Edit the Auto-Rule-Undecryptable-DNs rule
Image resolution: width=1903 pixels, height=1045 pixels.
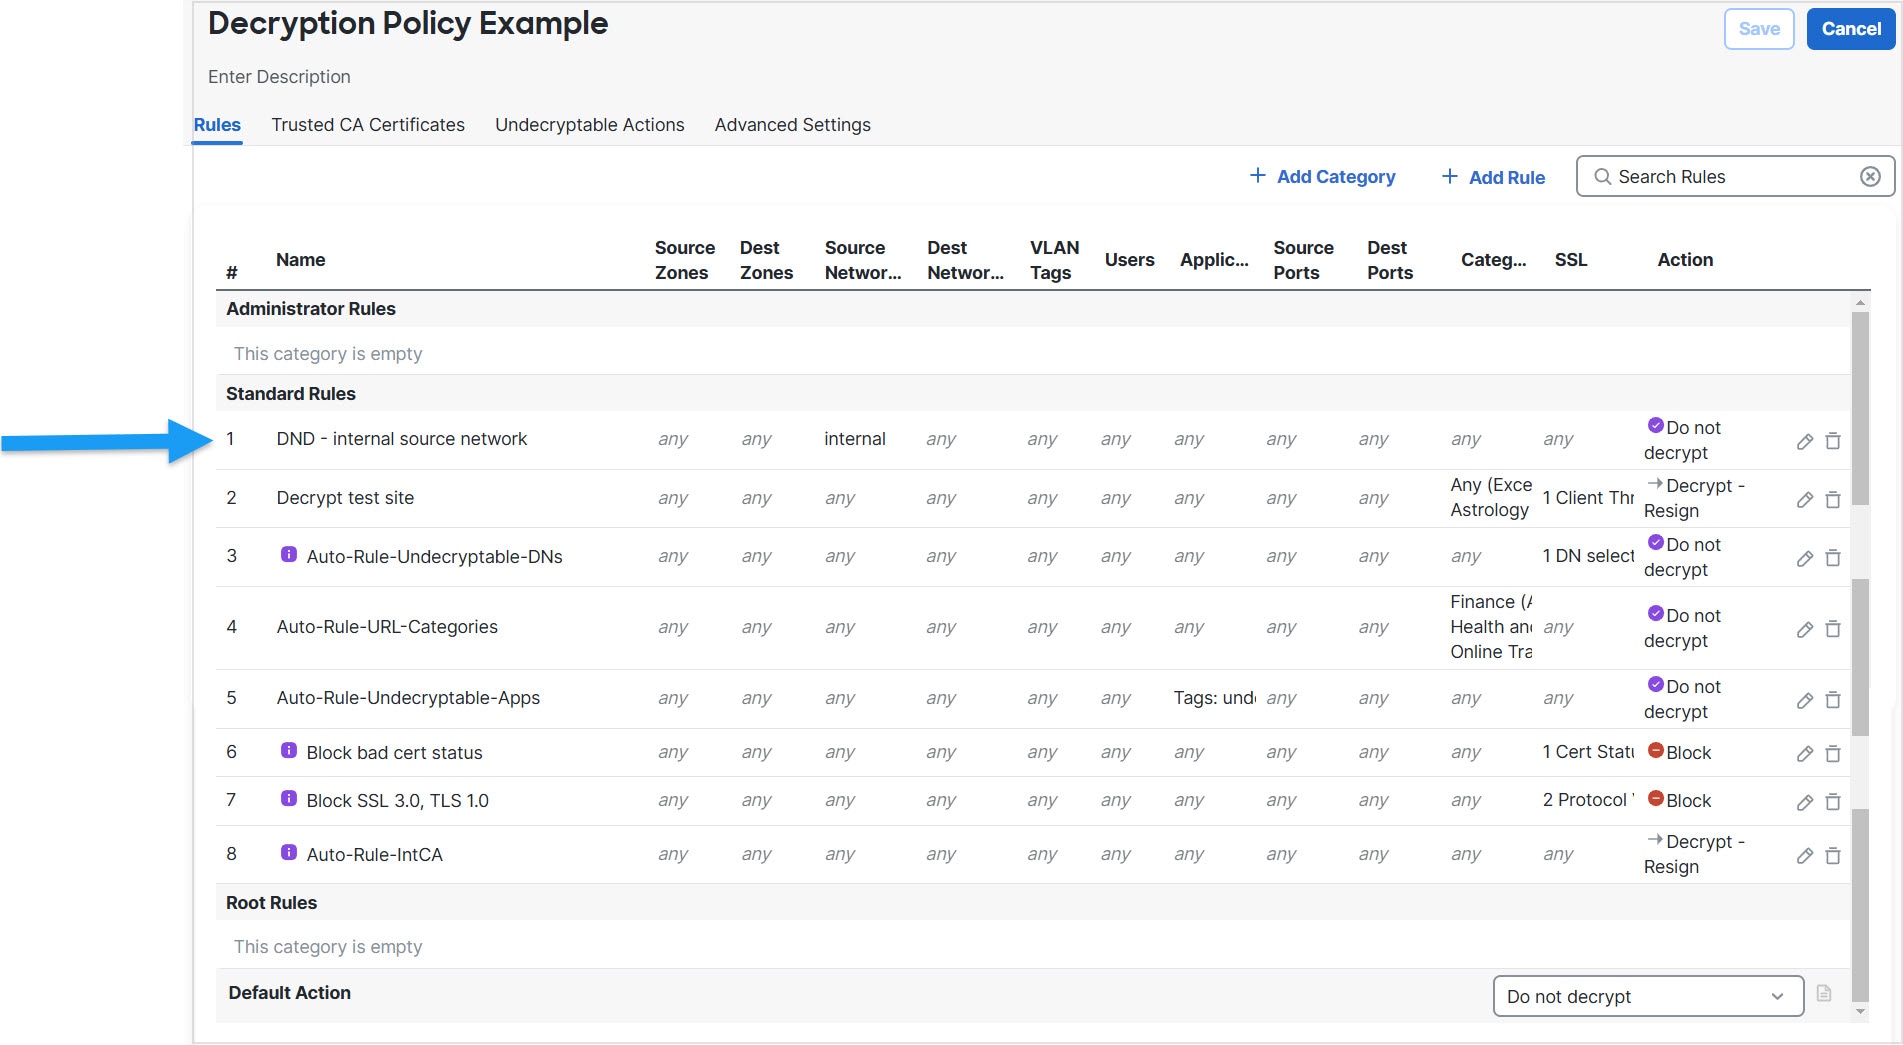pyautogui.click(x=1805, y=558)
